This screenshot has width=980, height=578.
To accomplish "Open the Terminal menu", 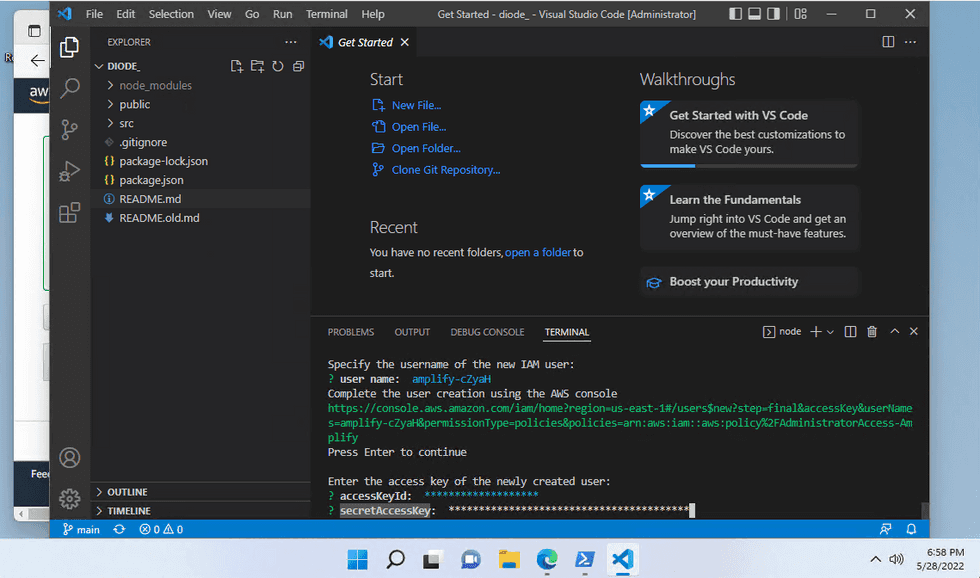I will coord(327,14).
